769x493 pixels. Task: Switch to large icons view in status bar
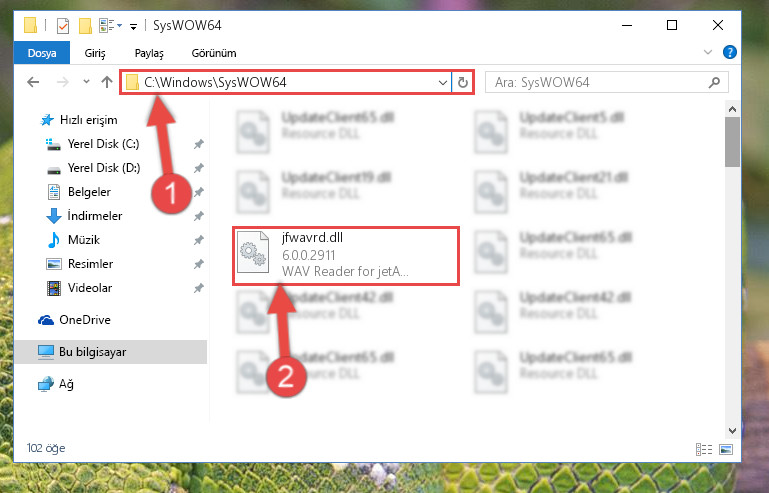coord(726,449)
